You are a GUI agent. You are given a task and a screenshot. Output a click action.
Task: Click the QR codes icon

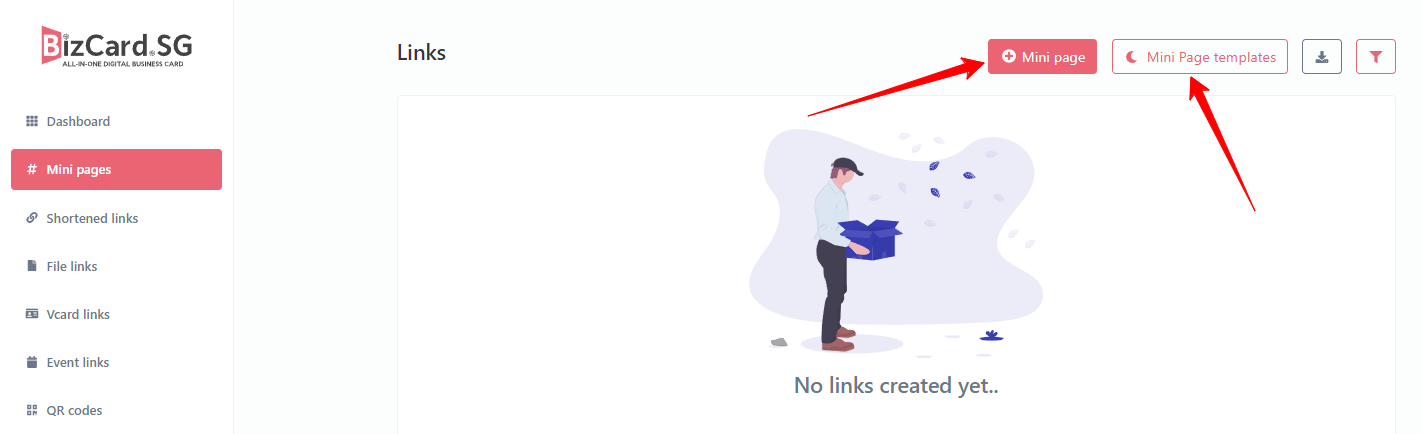point(31,410)
